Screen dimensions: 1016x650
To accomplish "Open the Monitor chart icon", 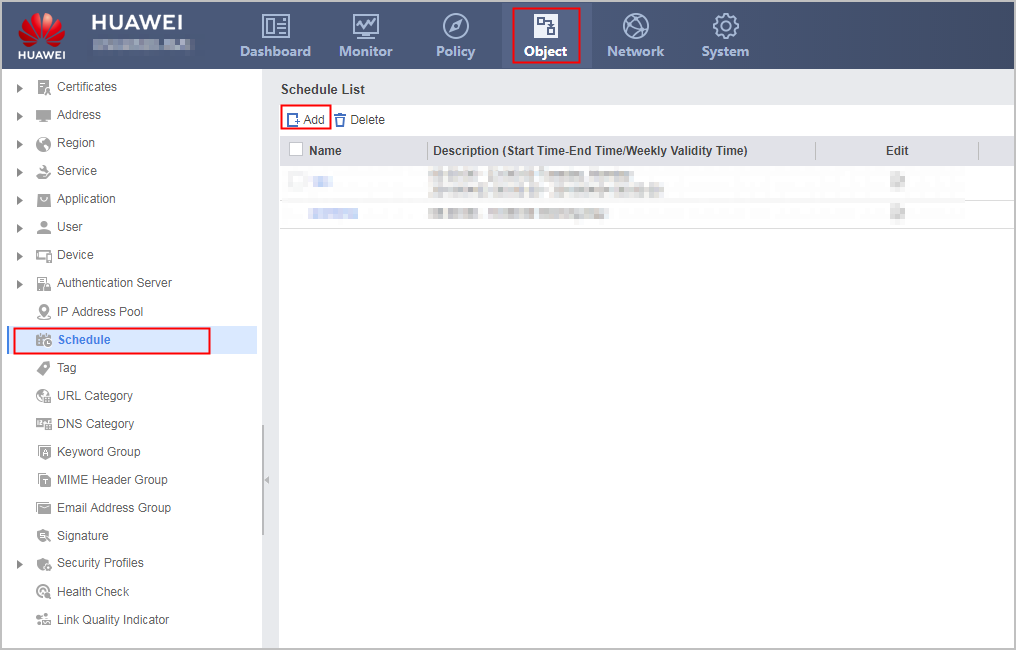I will [x=366, y=27].
